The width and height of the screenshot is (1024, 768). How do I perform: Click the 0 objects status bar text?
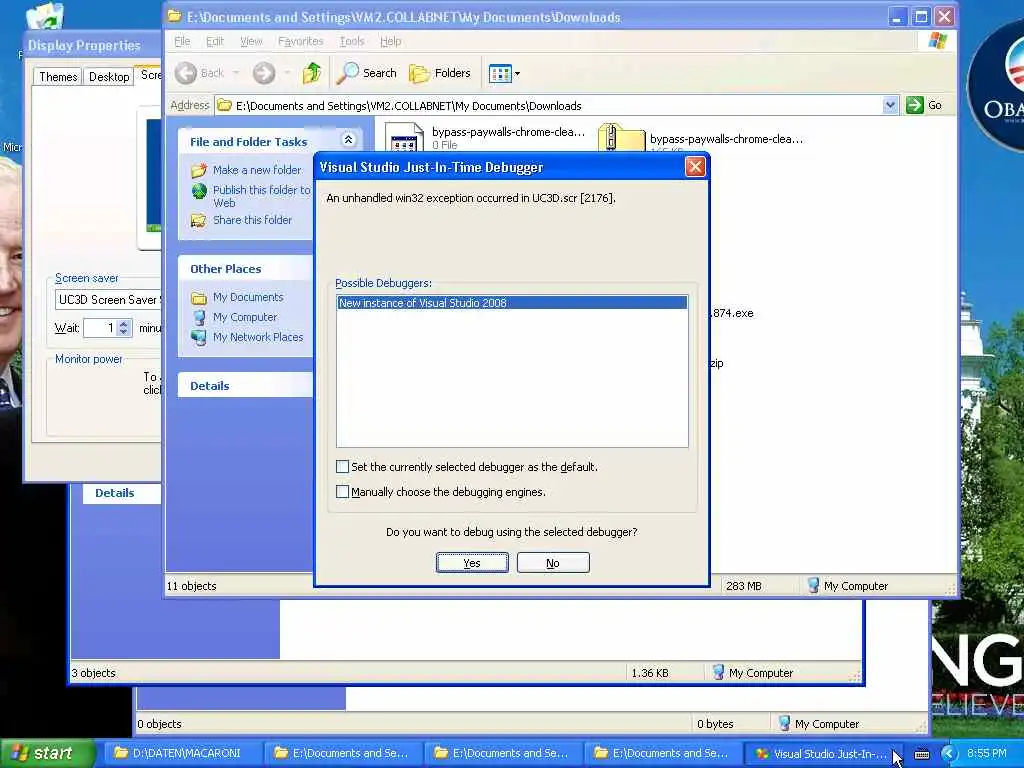pos(159,724)
